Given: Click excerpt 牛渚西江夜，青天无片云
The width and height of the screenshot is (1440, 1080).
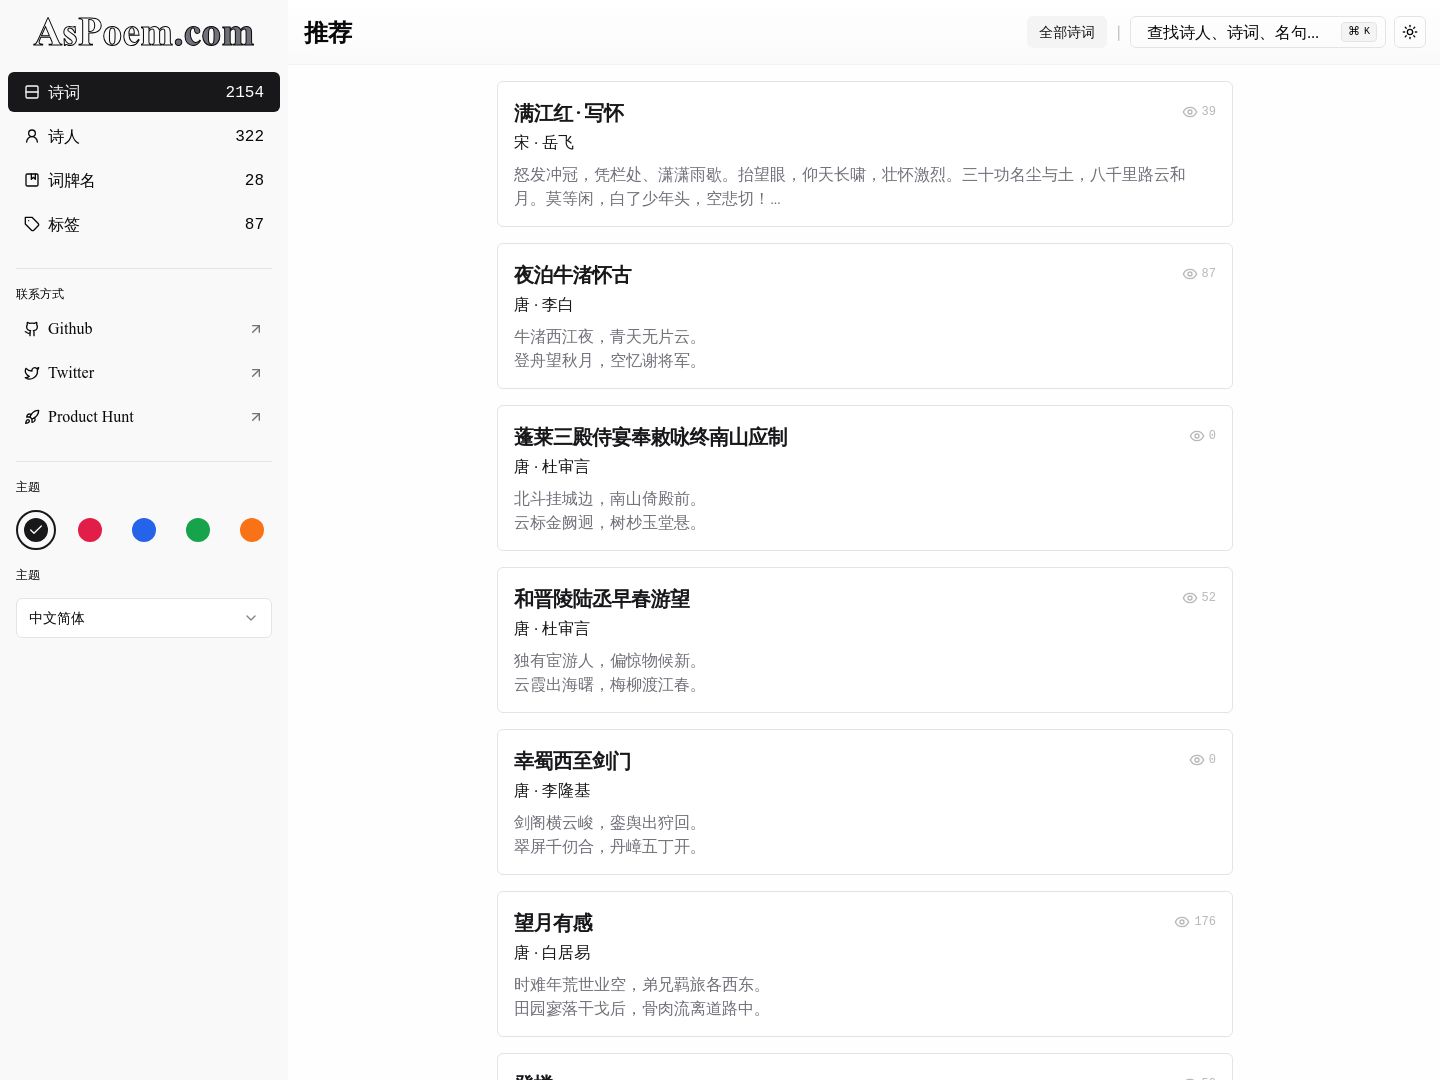Looking at the screenshot, I should (610, 337).
